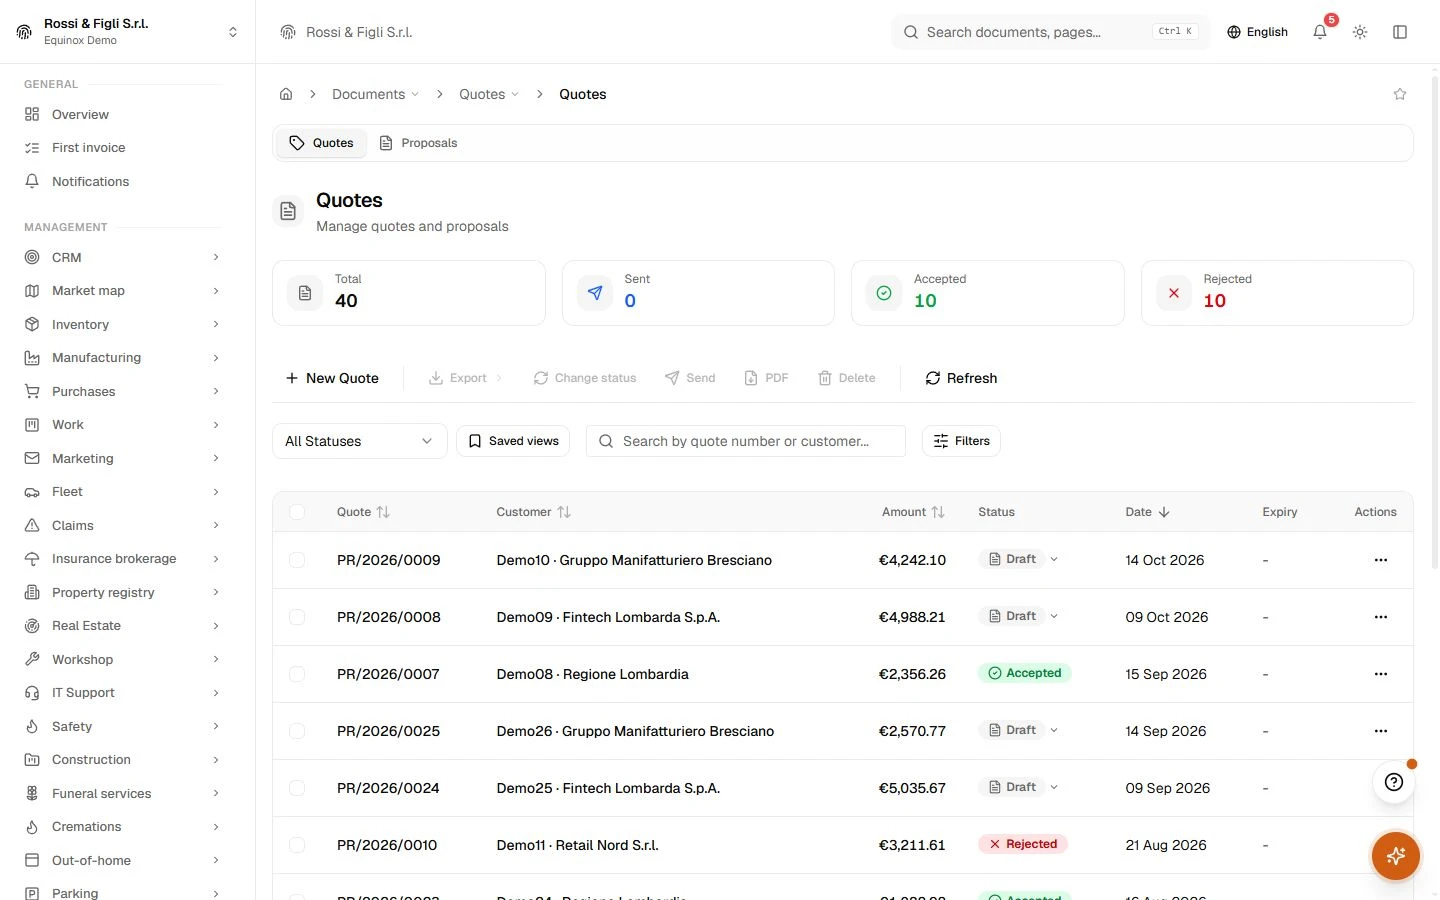Open row actions for PR/2026/0009
This screenshot has height=900, width=1440.
pyautogui.click(x=1381, y=560)
